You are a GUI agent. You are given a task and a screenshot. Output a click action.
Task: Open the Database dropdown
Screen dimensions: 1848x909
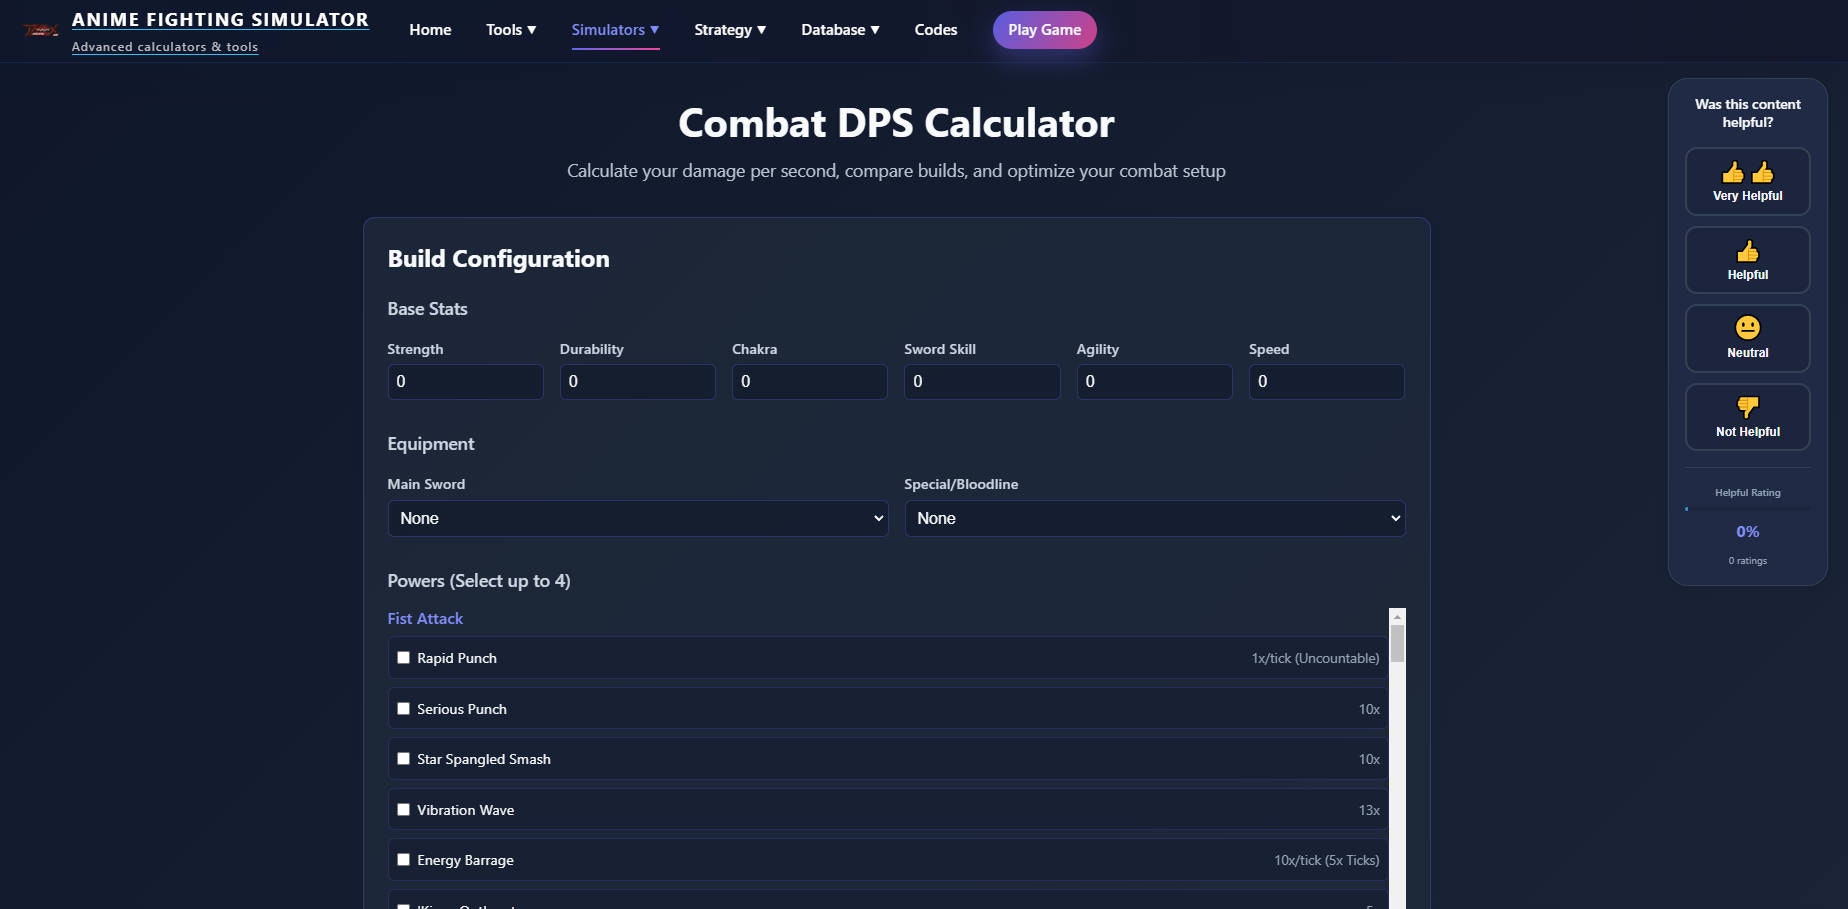click(839, 29)
